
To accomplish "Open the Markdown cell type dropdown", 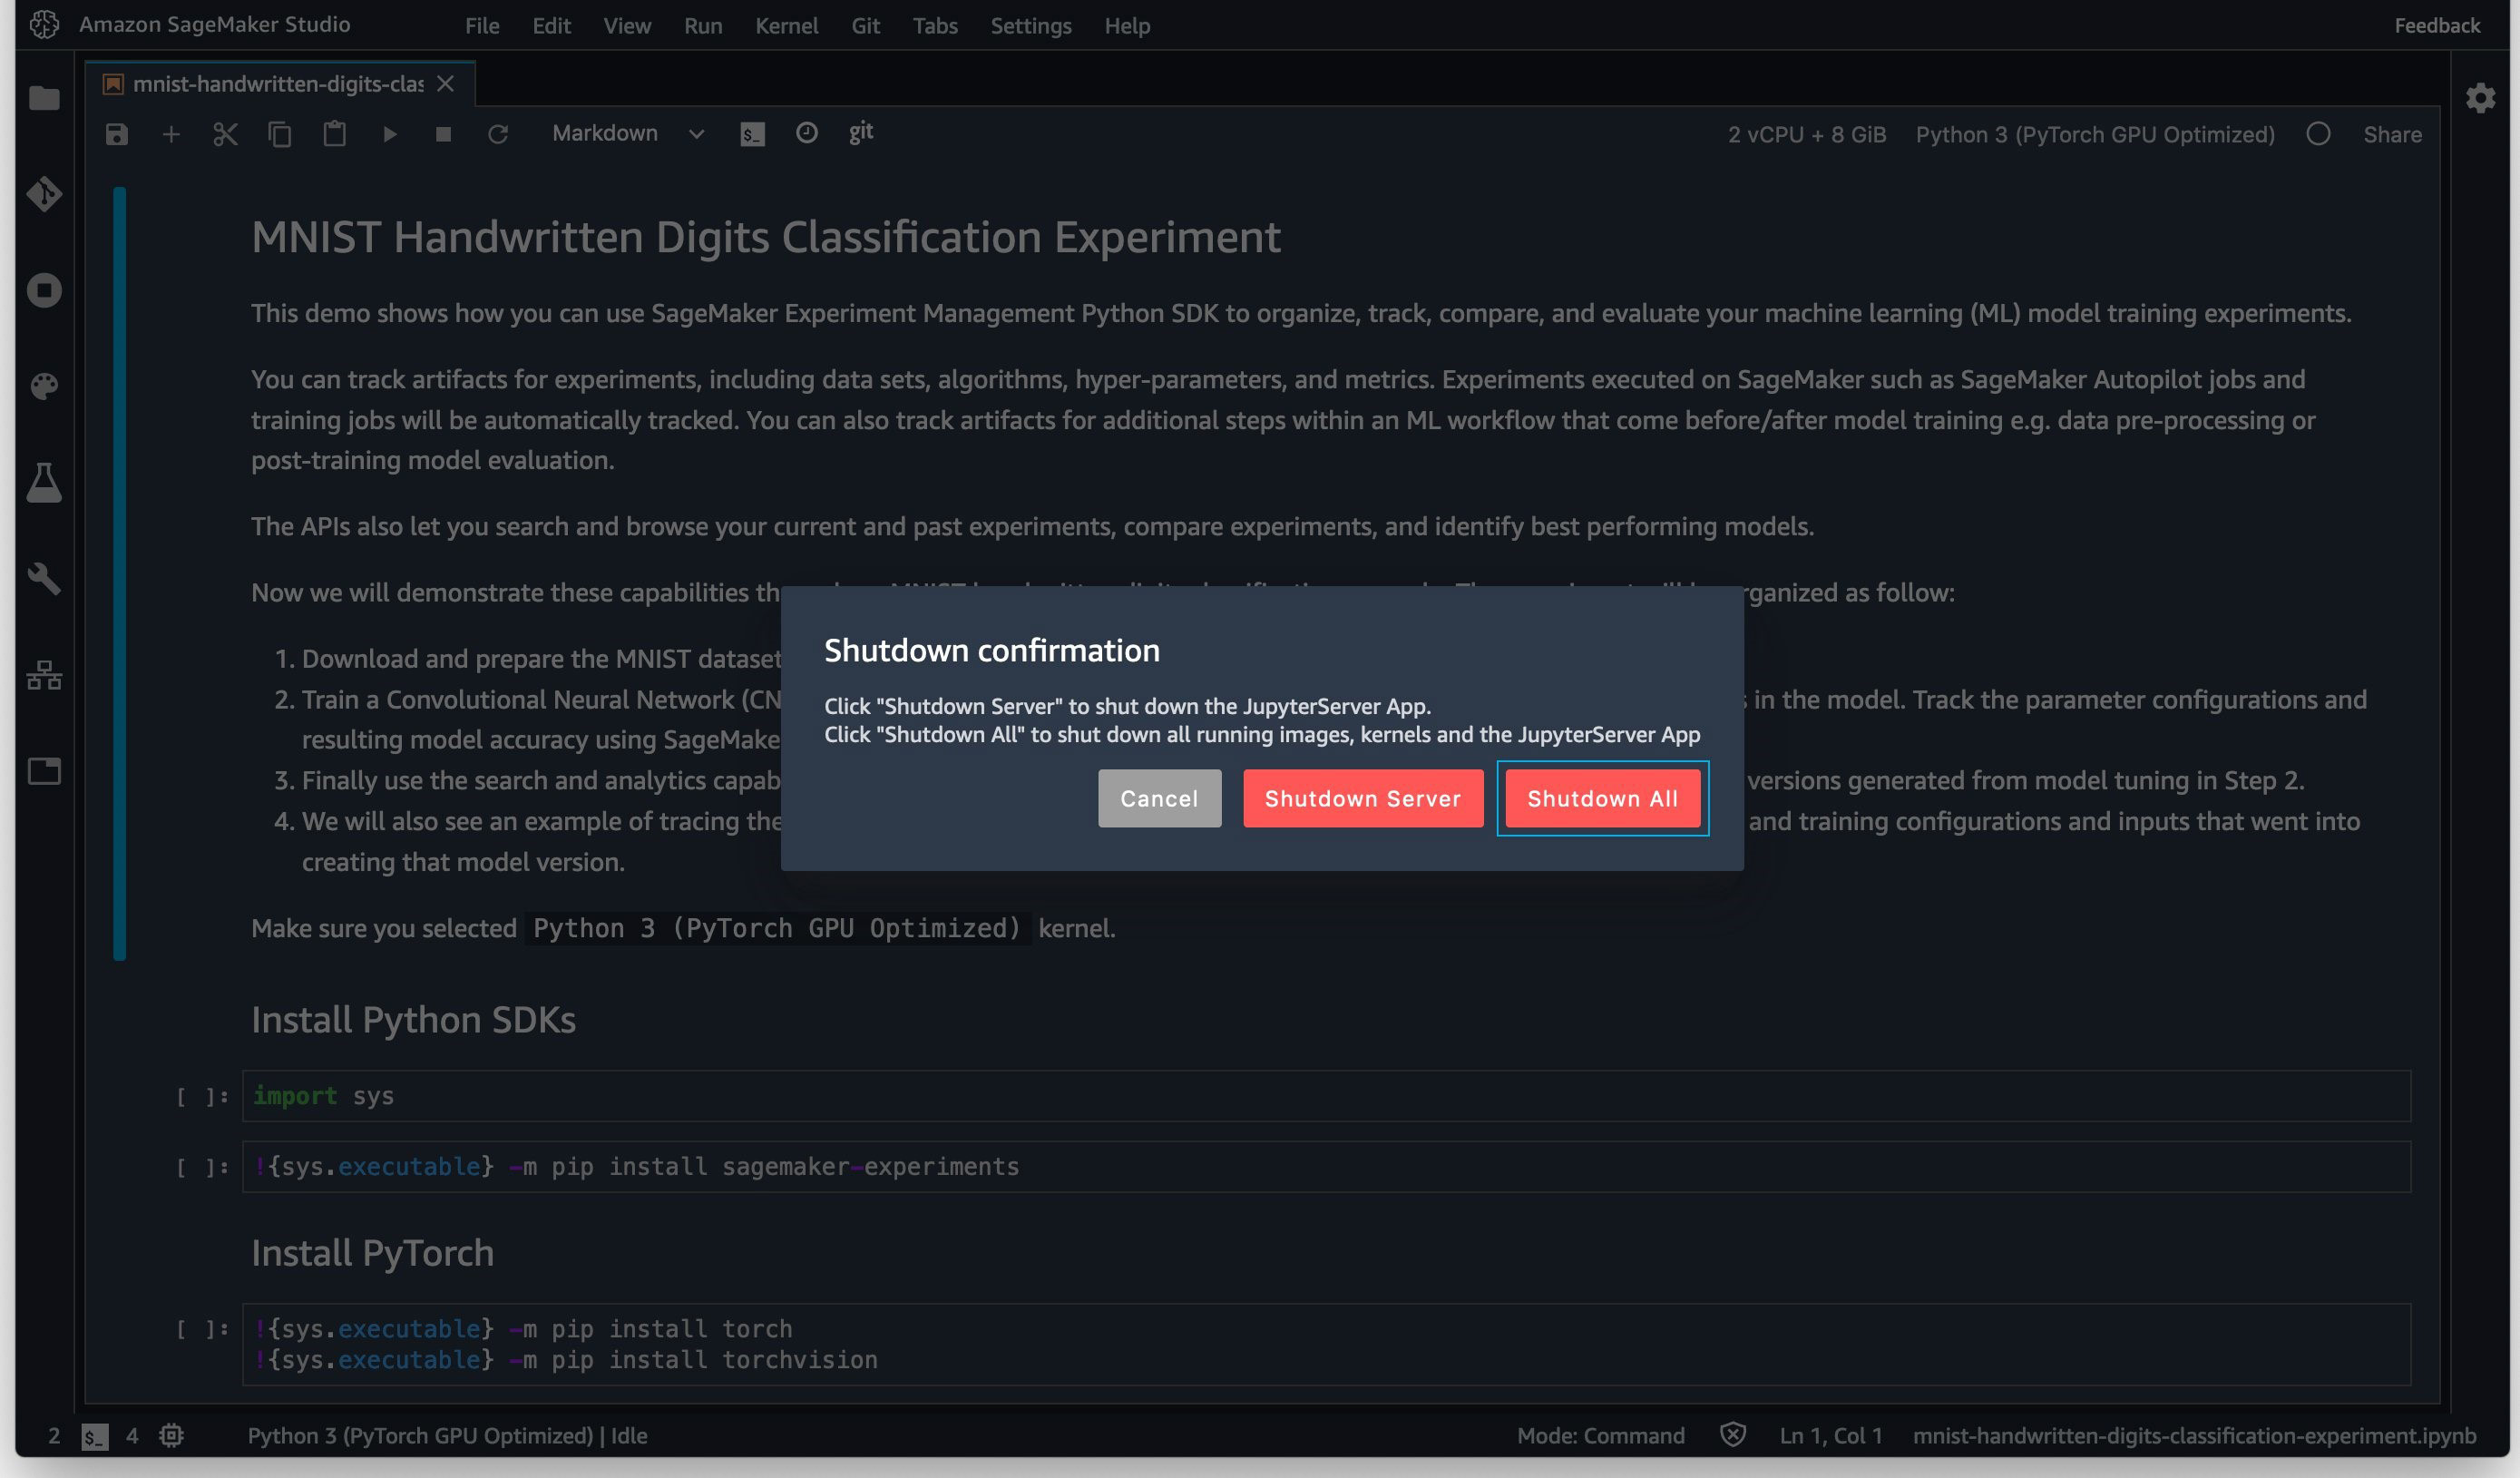I will tap(628, 134).
